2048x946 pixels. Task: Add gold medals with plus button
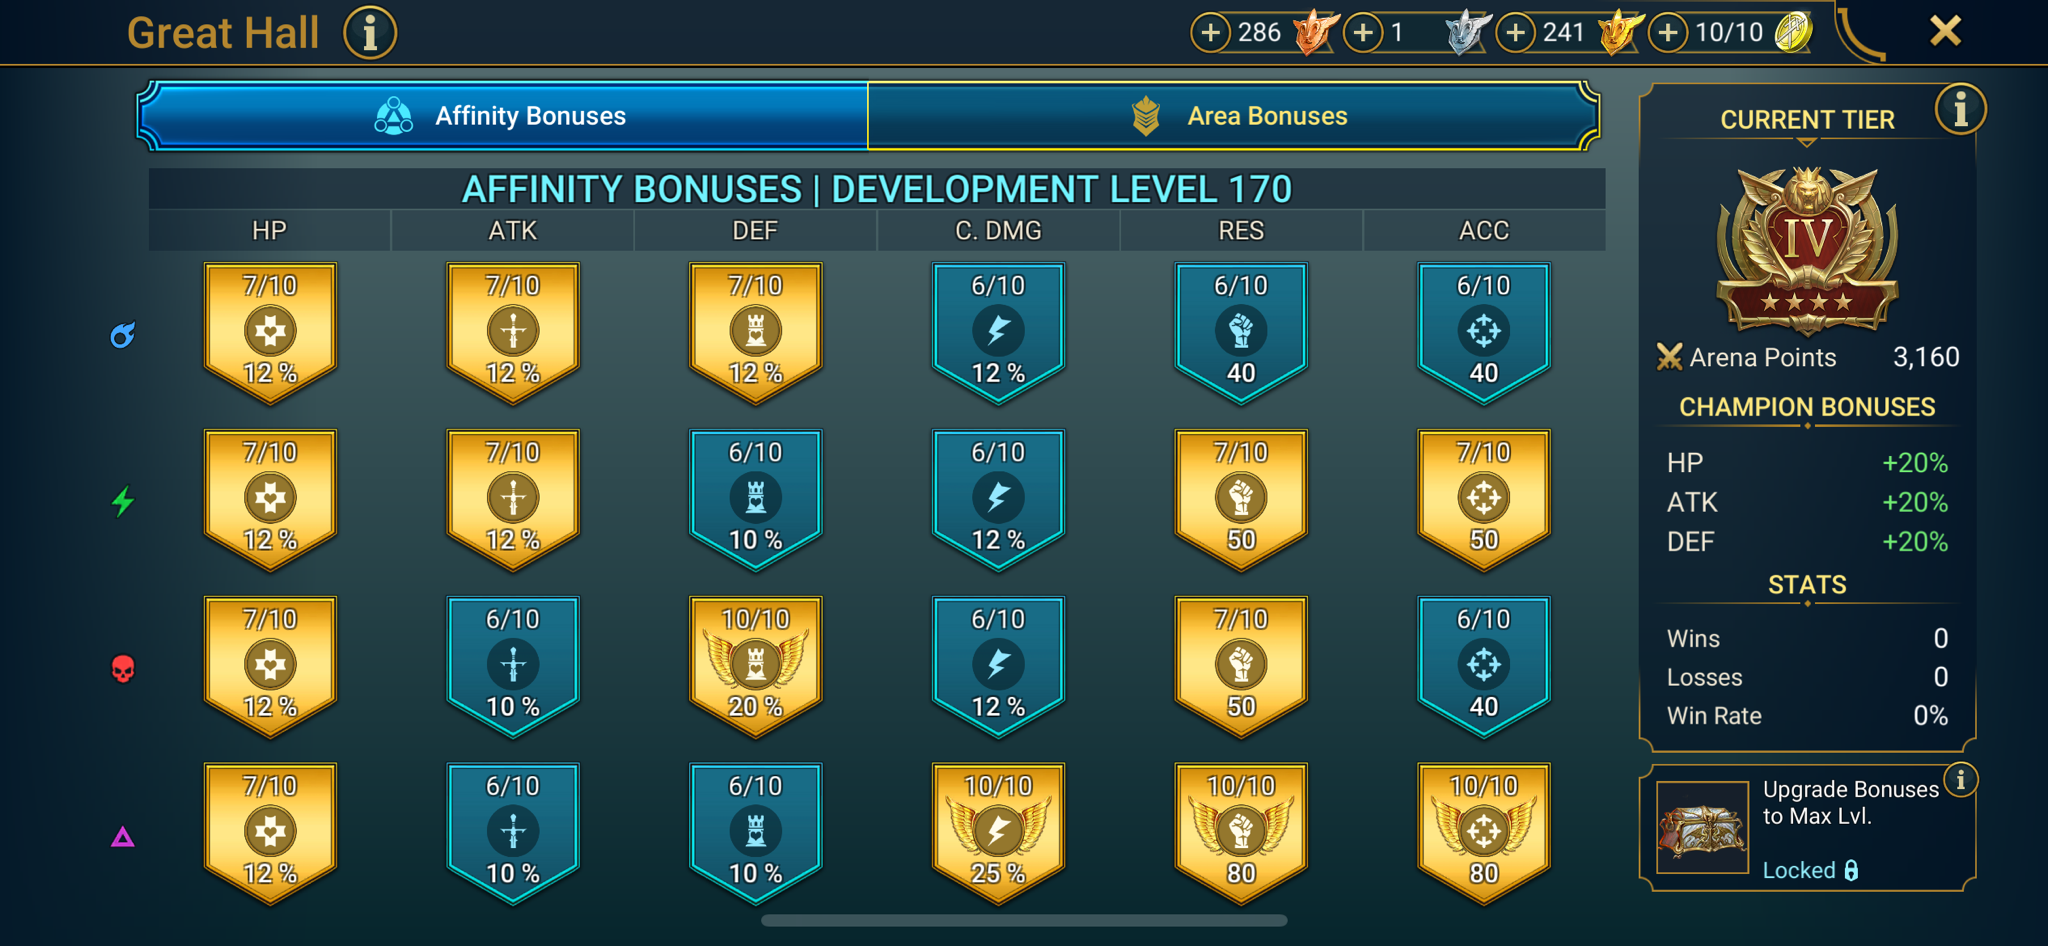tap(1516, 33)
